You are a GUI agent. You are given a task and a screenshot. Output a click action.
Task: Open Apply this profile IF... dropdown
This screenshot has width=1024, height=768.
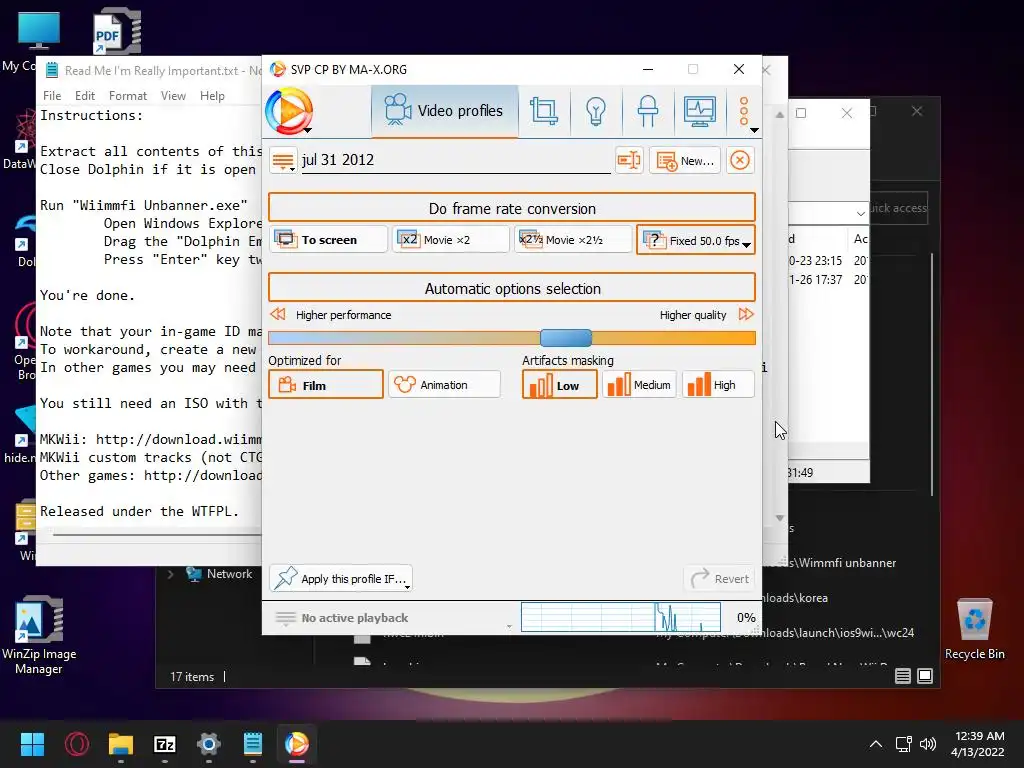[340, 579]
